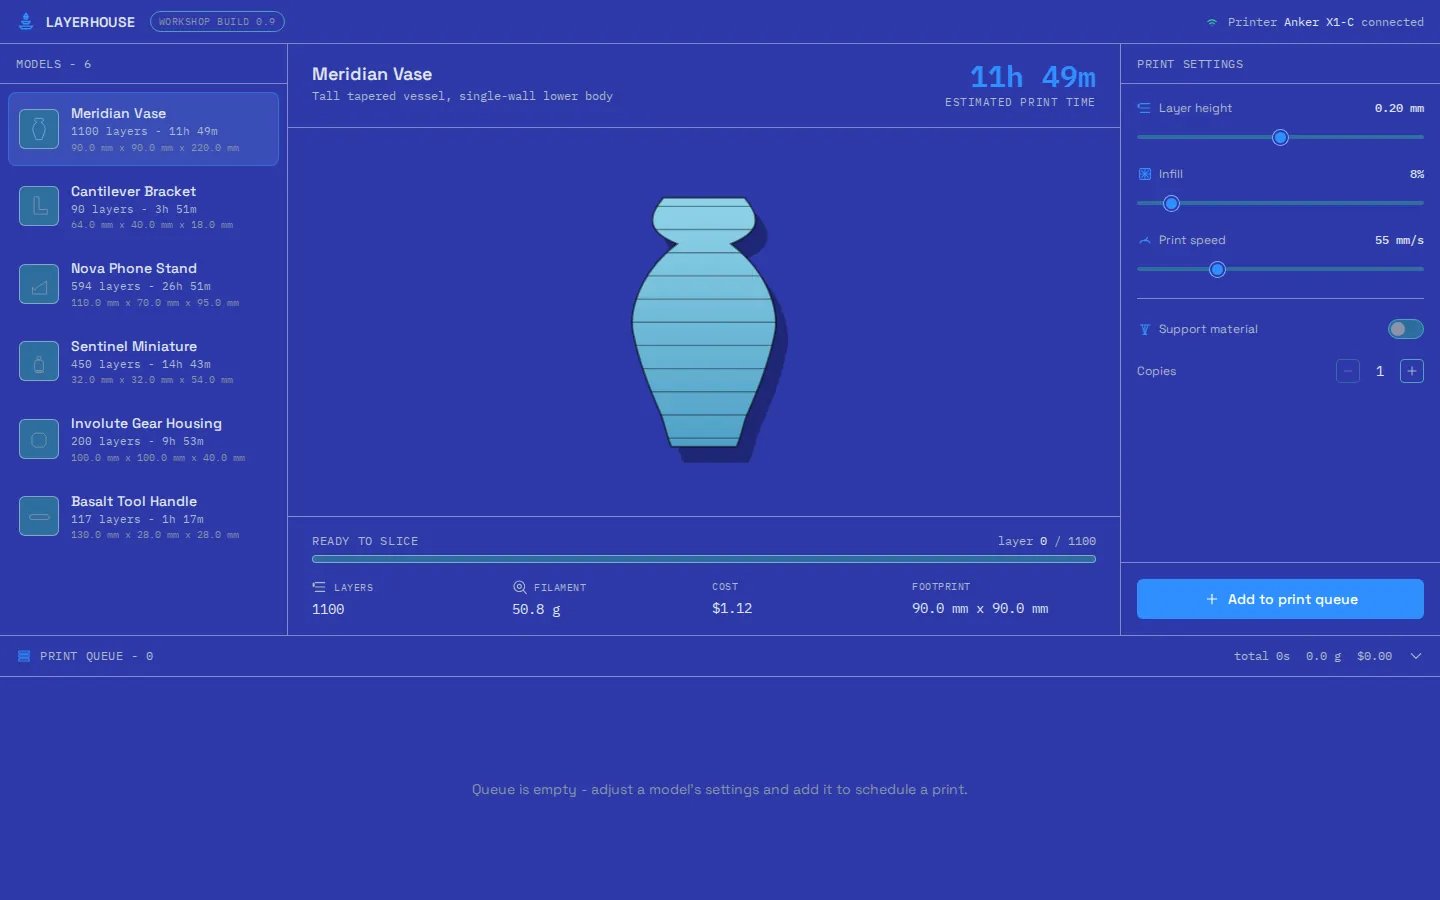This screenshot has height=900, width=1440.
Task: Decrease the number of copies
Action: [1348, 371]
